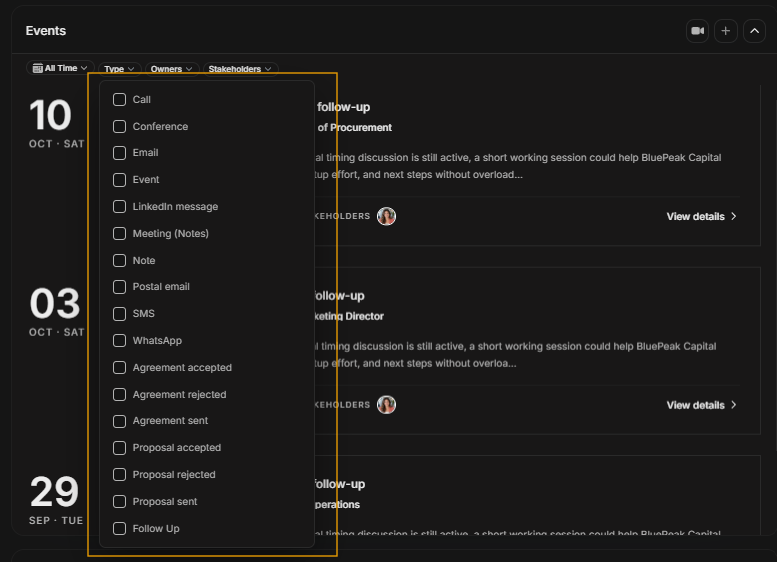
Task: Check the Follow Up checkbox
Action: click(119, 528)
